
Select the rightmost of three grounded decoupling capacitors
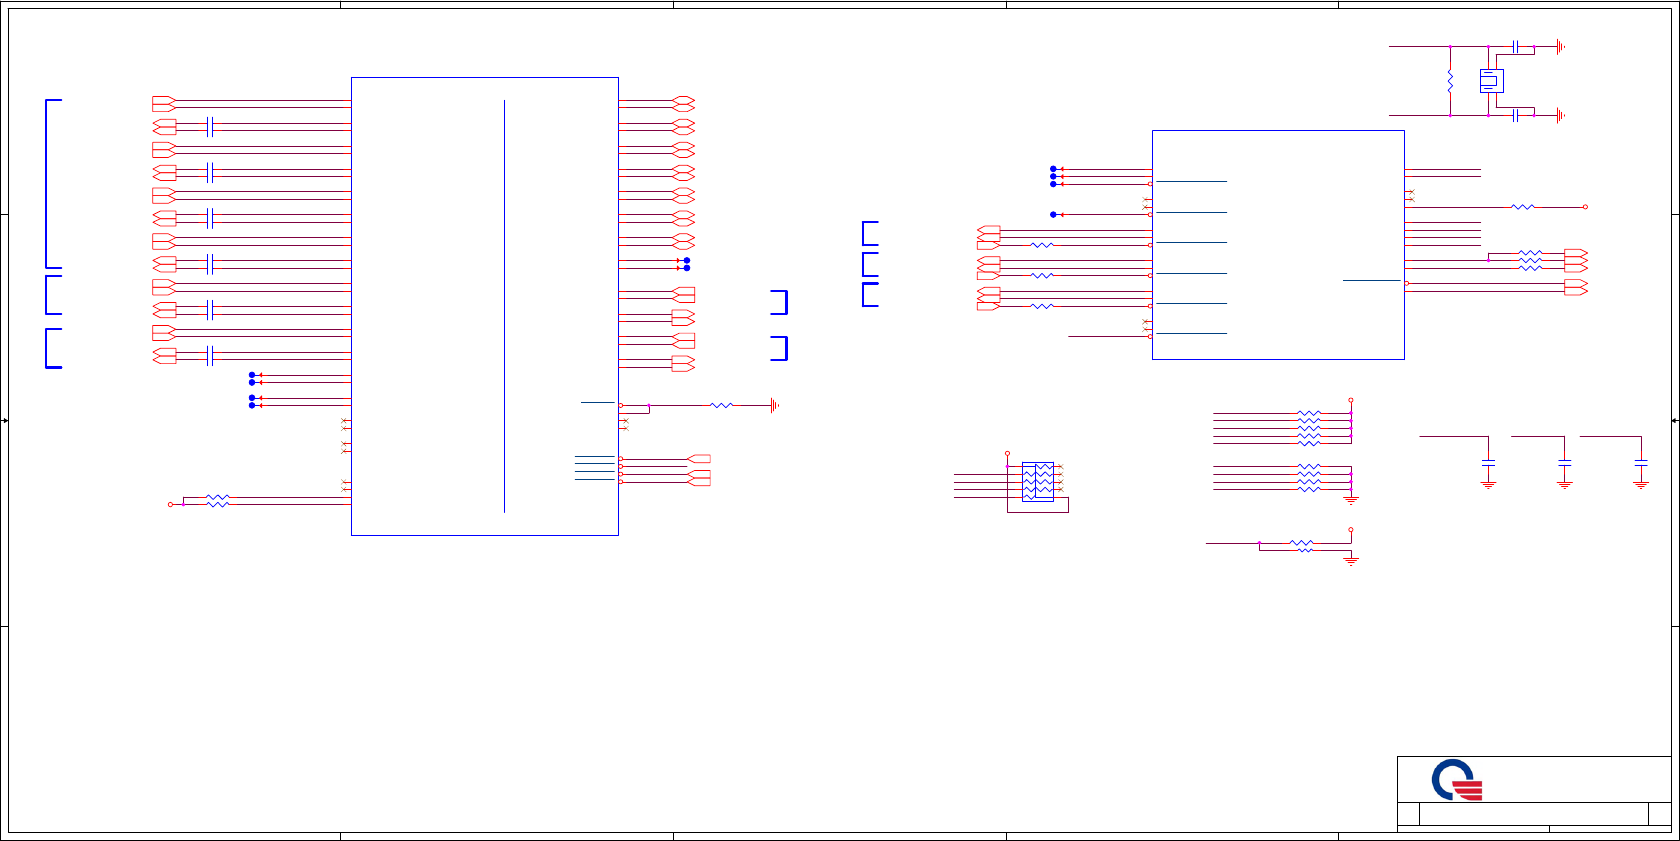[x=1641, y=462]
